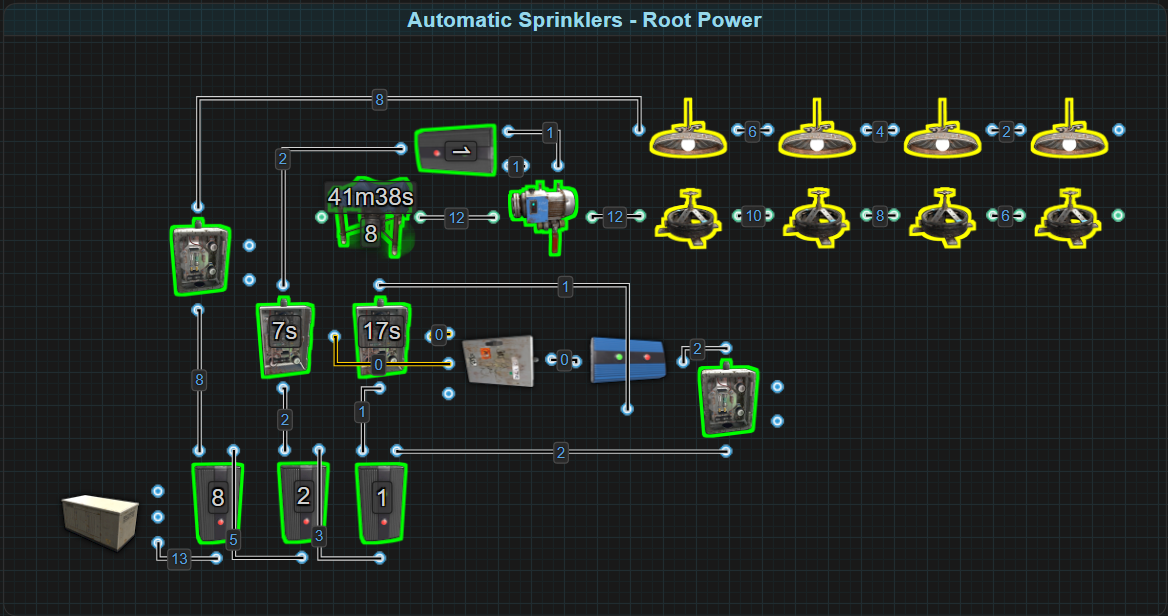
Task: Click the output port right of the last ceiling light
Action: (1118, 130)
